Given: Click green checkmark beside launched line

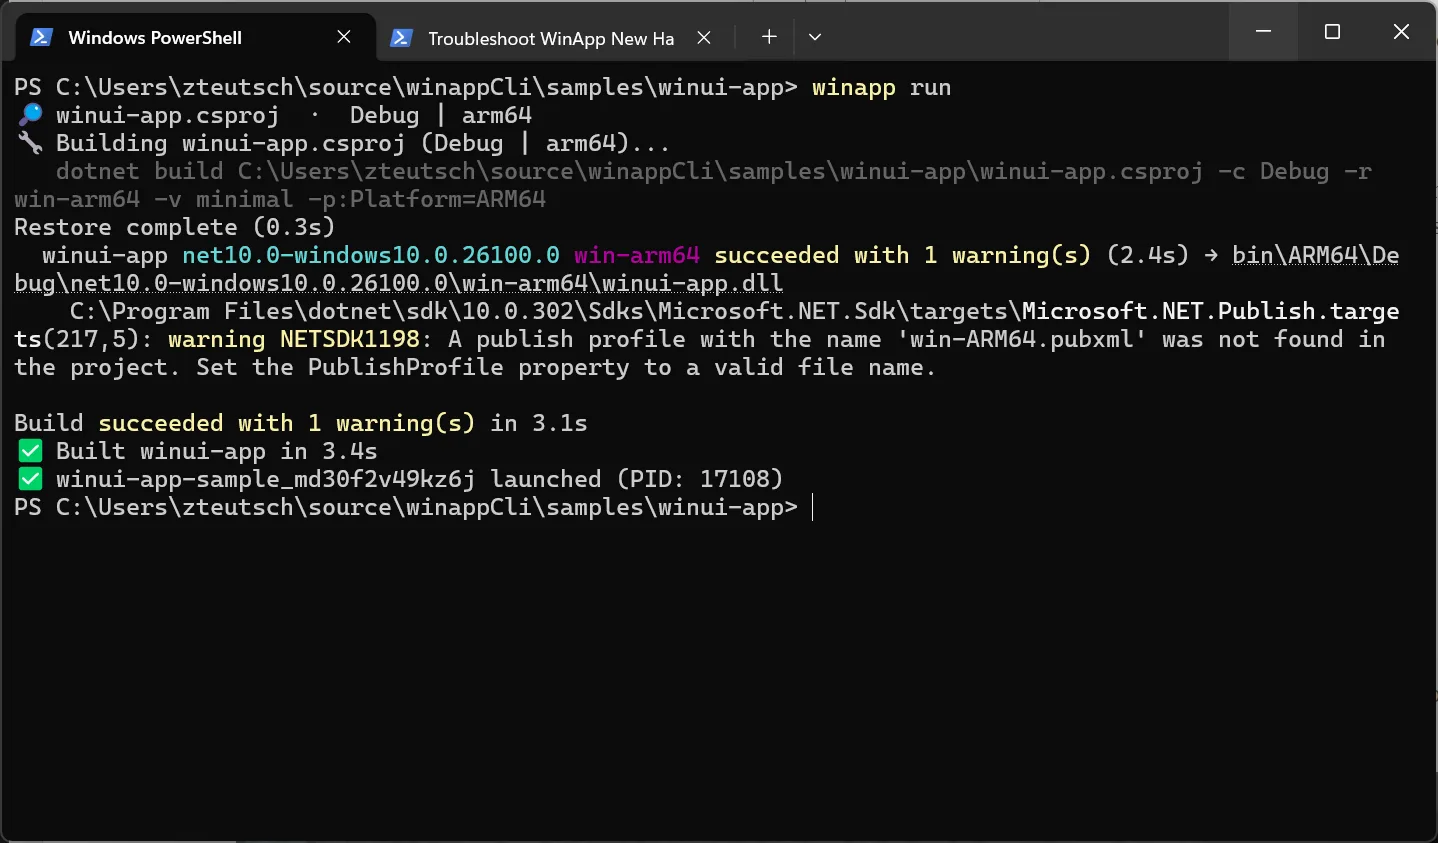Looking at the screenshot, I should tap(31, 479).
